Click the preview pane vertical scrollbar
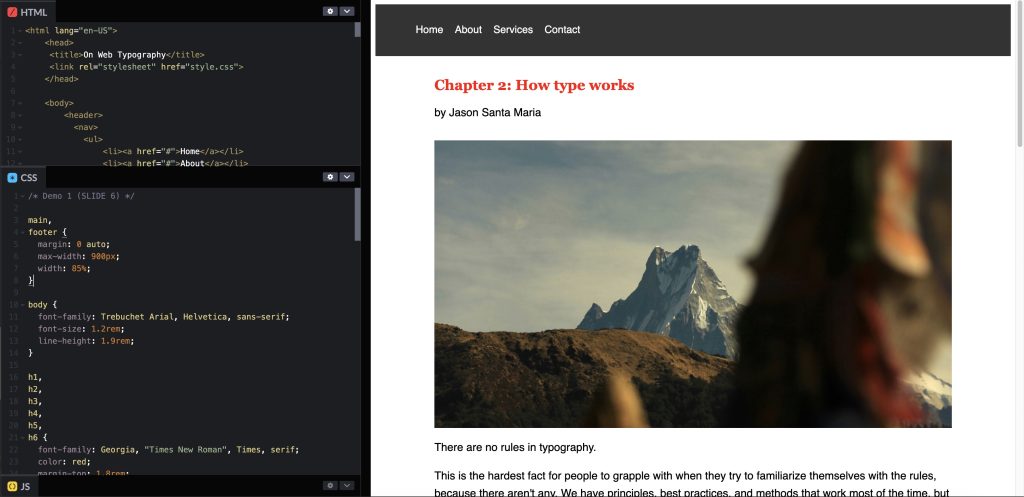Image resolution: width=1024 pixels, height=497 pixels. pos(1020,74)
